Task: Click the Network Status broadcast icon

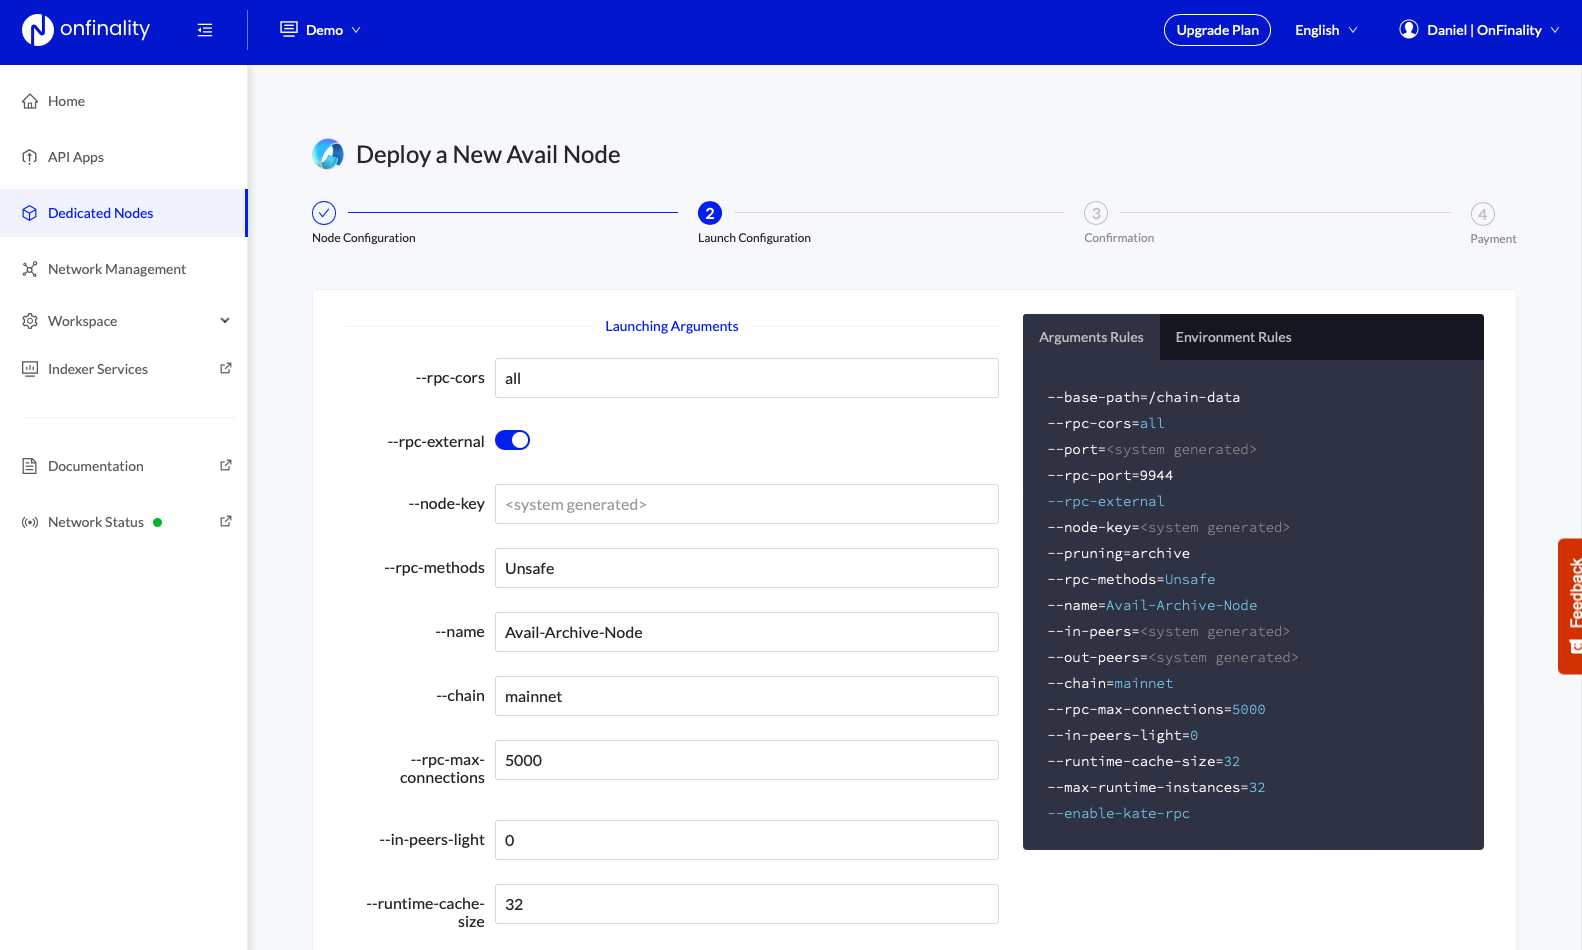Action: tap(30, 522)
